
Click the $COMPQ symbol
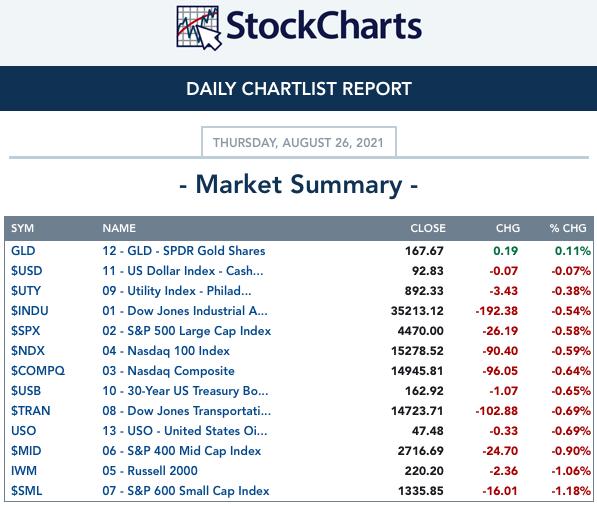pos(38,371)
